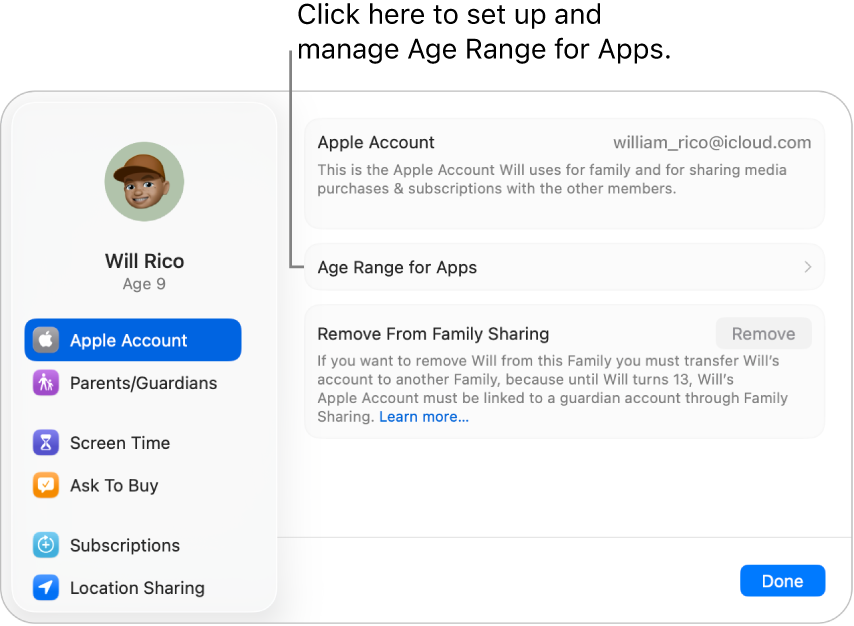Select the Subscriptions circular arrow icon

pos(46,545)
